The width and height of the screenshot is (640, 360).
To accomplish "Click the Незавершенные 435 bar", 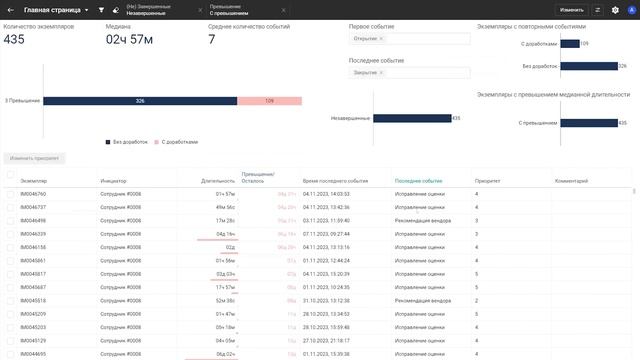I will pyautogui.click(x=412, y=118).
